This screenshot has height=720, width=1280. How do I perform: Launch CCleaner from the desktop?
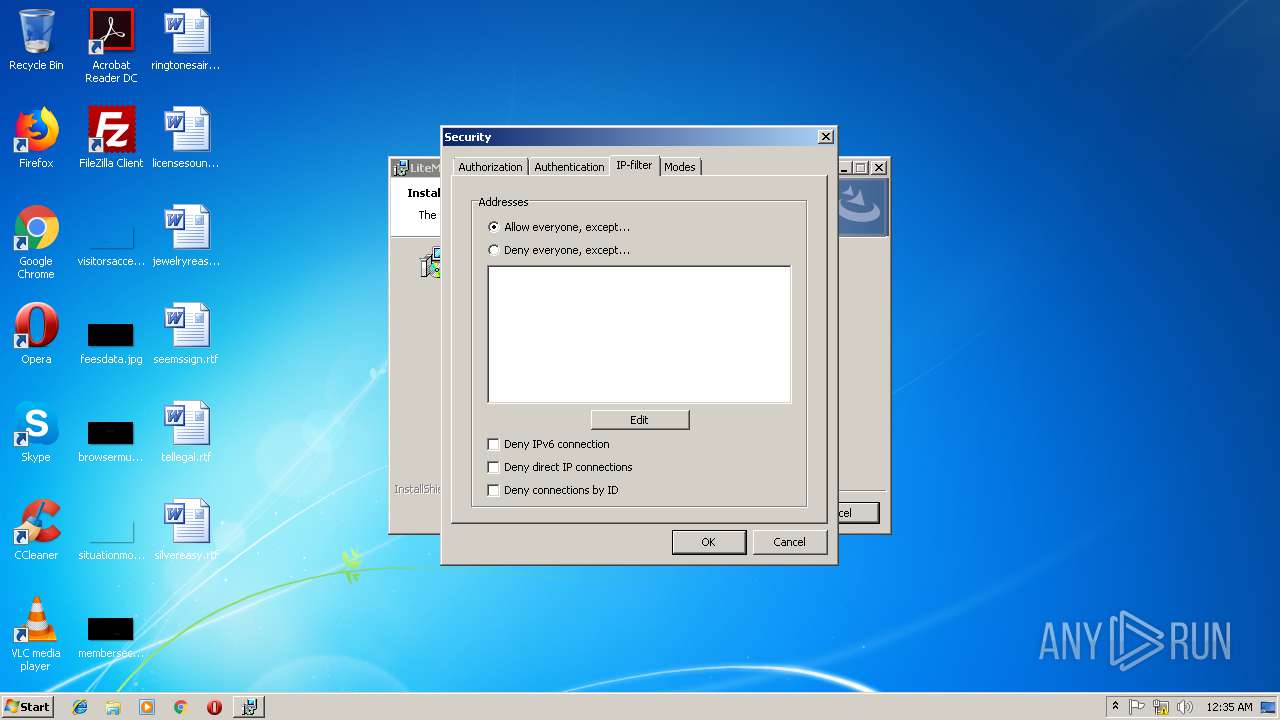[36, 530]
